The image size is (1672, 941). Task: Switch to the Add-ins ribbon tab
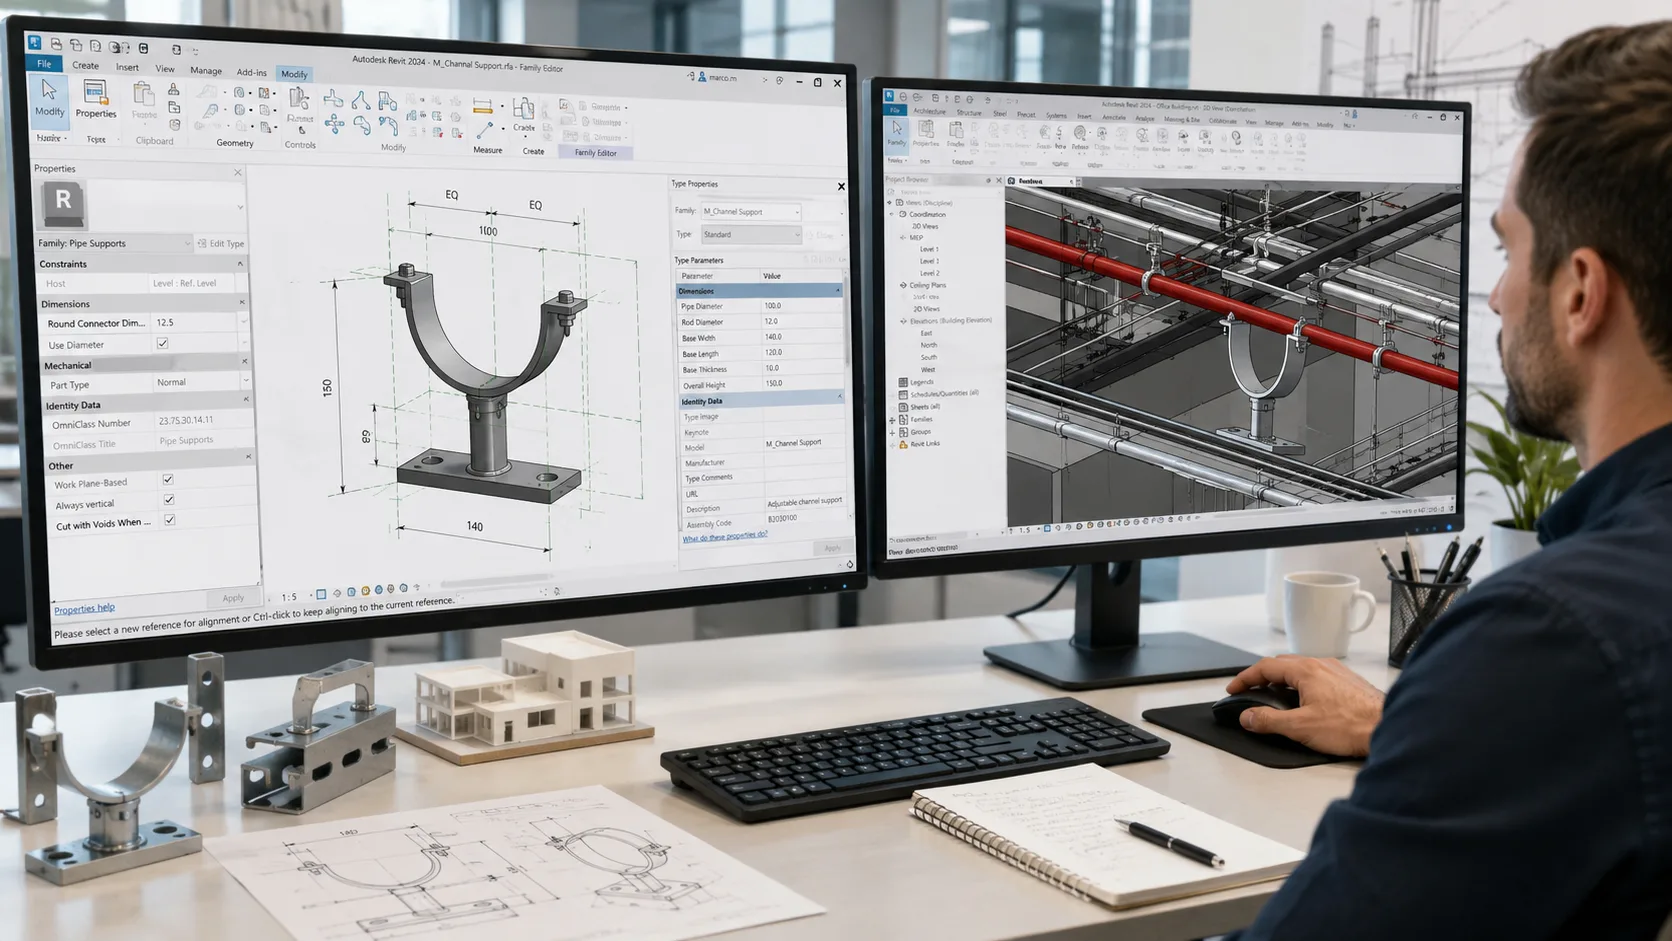pos(251,72)
